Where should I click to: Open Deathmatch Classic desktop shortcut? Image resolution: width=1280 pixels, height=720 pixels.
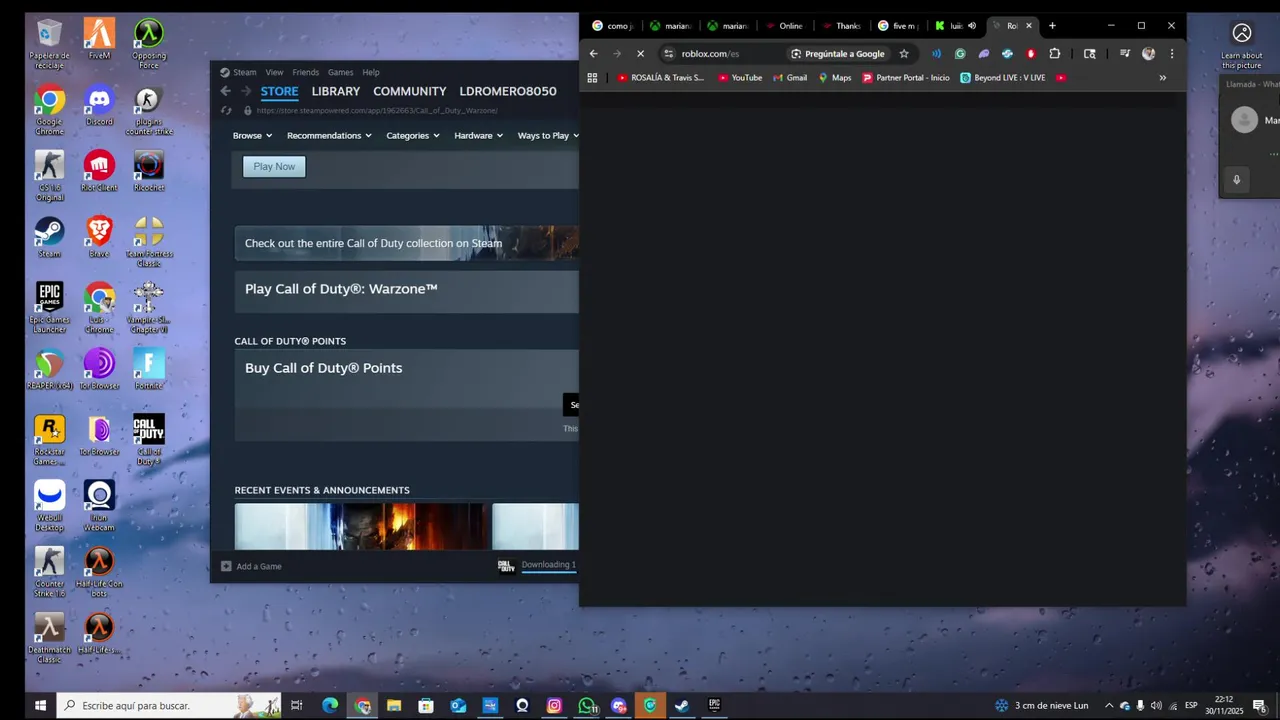click(x=49, y=637)
